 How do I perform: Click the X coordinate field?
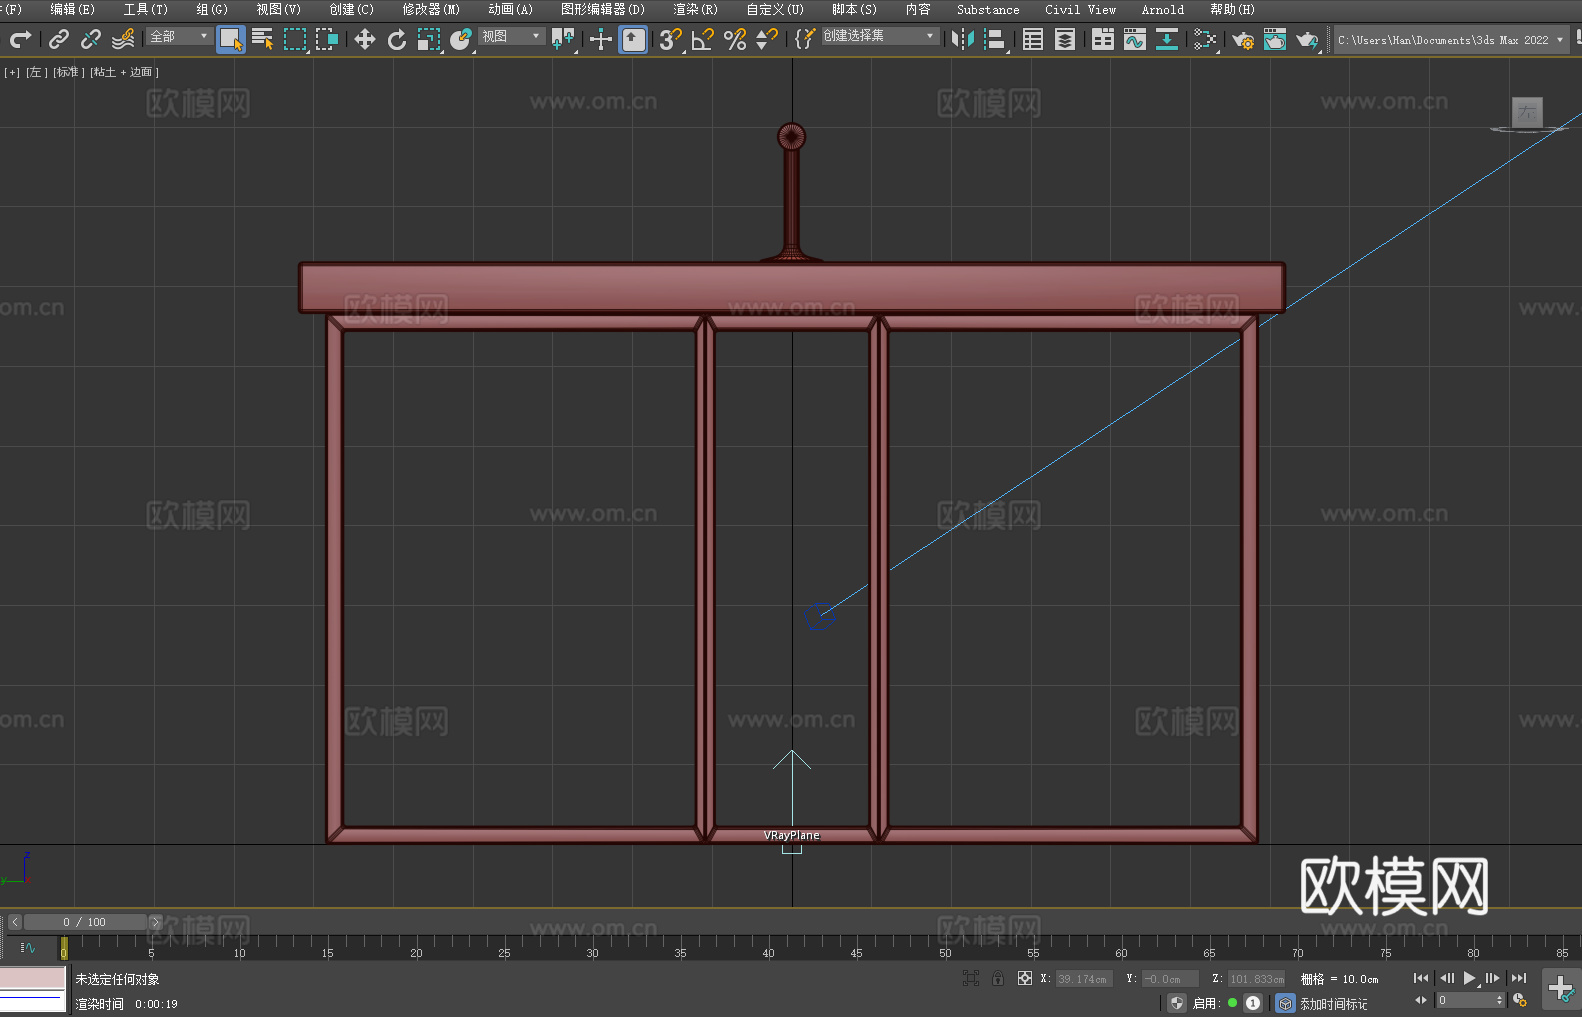[x=1083, y=979]
